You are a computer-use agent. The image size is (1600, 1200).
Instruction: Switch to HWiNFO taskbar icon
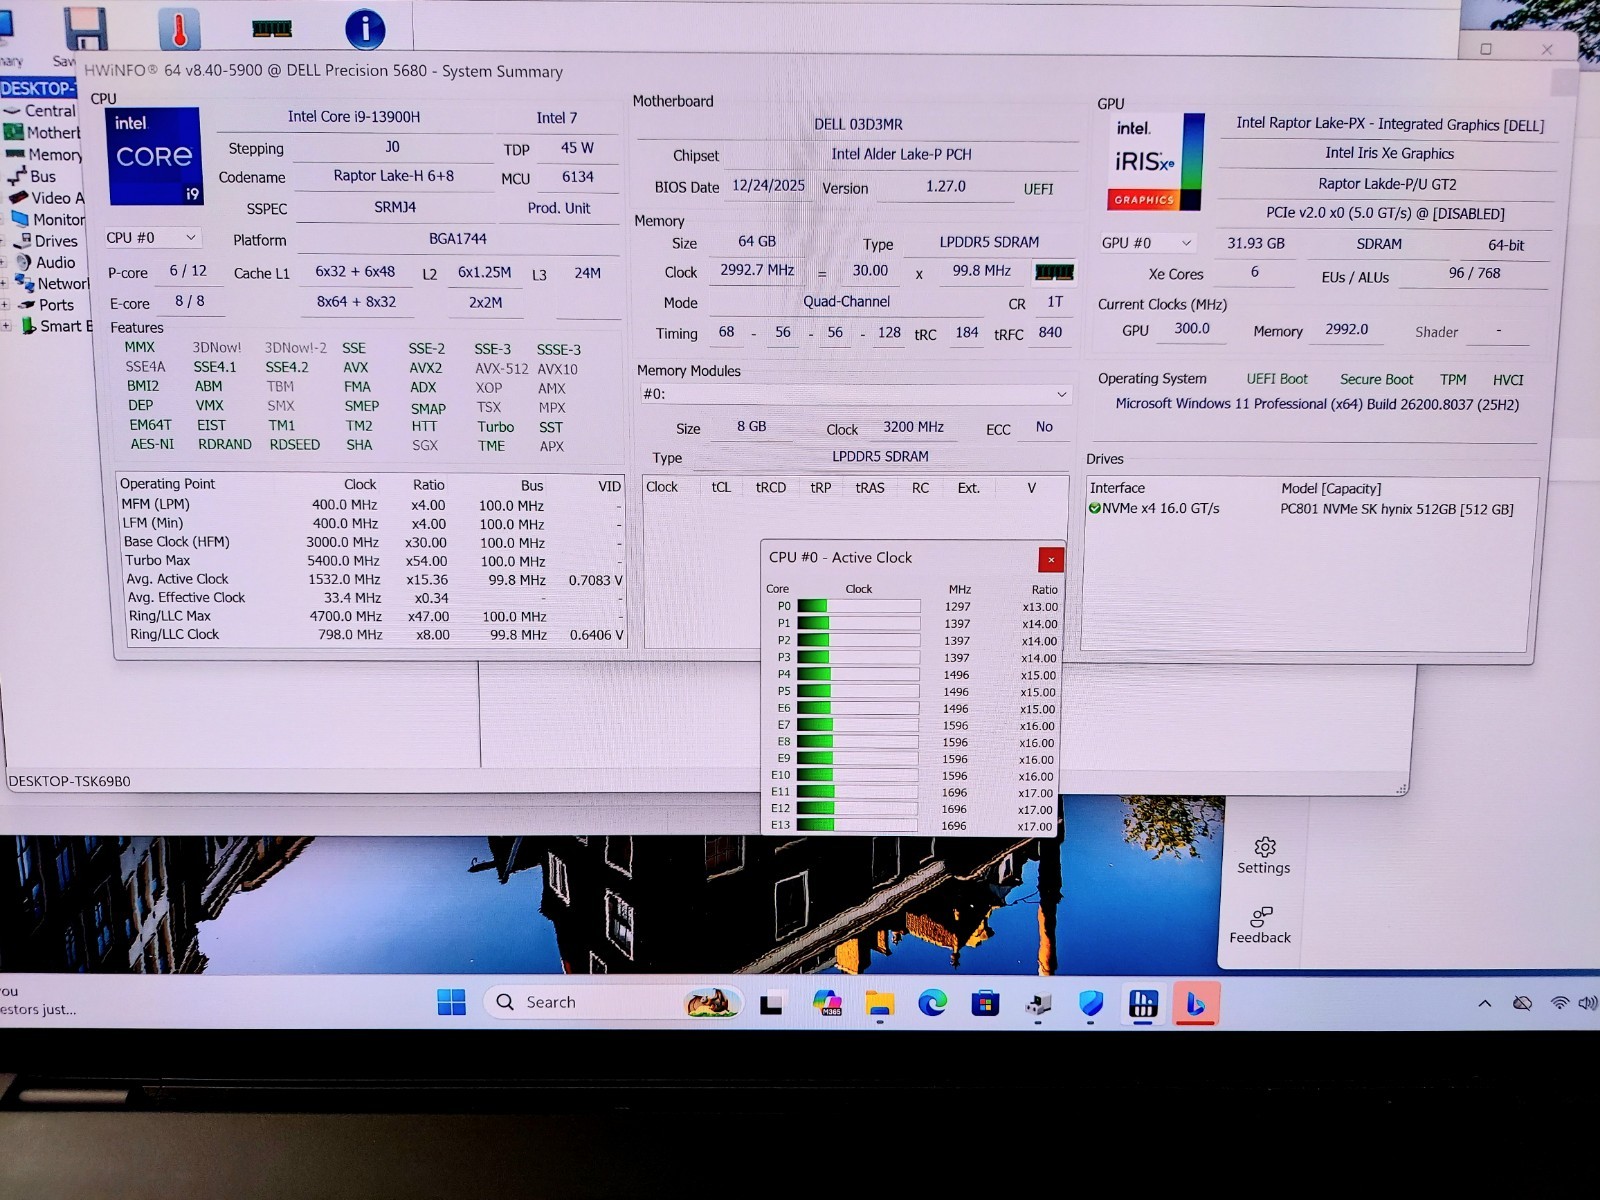1143,1003
